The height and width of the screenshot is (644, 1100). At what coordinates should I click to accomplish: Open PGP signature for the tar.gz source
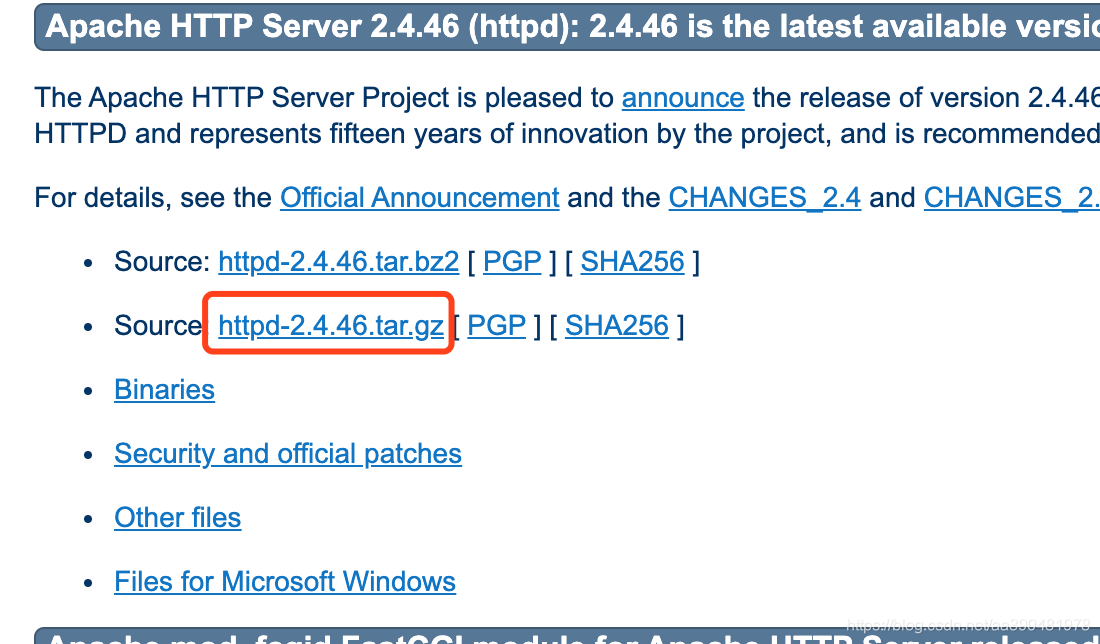coord(497,326)
